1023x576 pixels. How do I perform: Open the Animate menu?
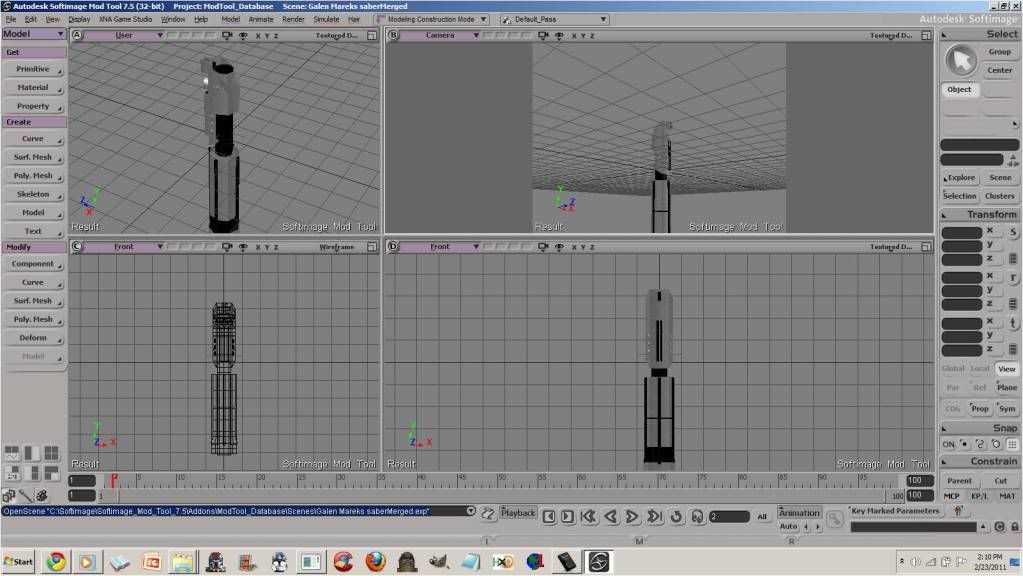click(x=260, y=20)
